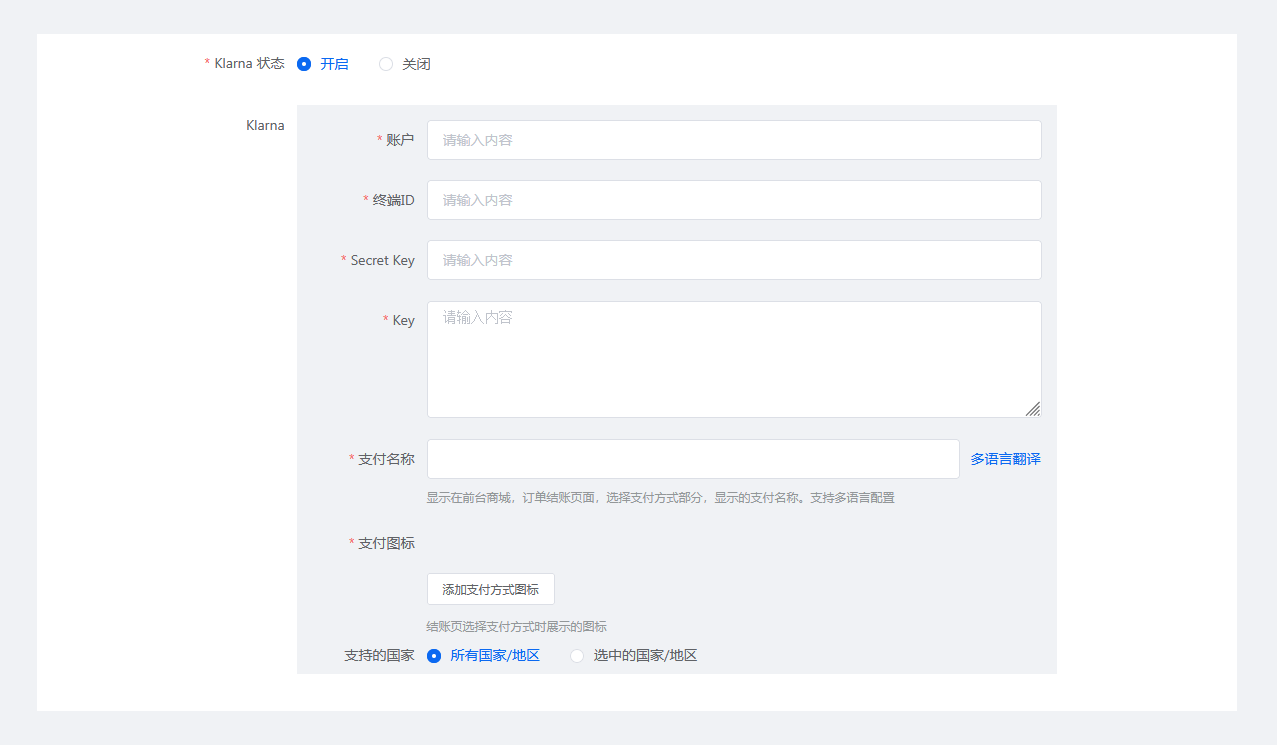Click the 支付图标 field label

coord(386,543)
